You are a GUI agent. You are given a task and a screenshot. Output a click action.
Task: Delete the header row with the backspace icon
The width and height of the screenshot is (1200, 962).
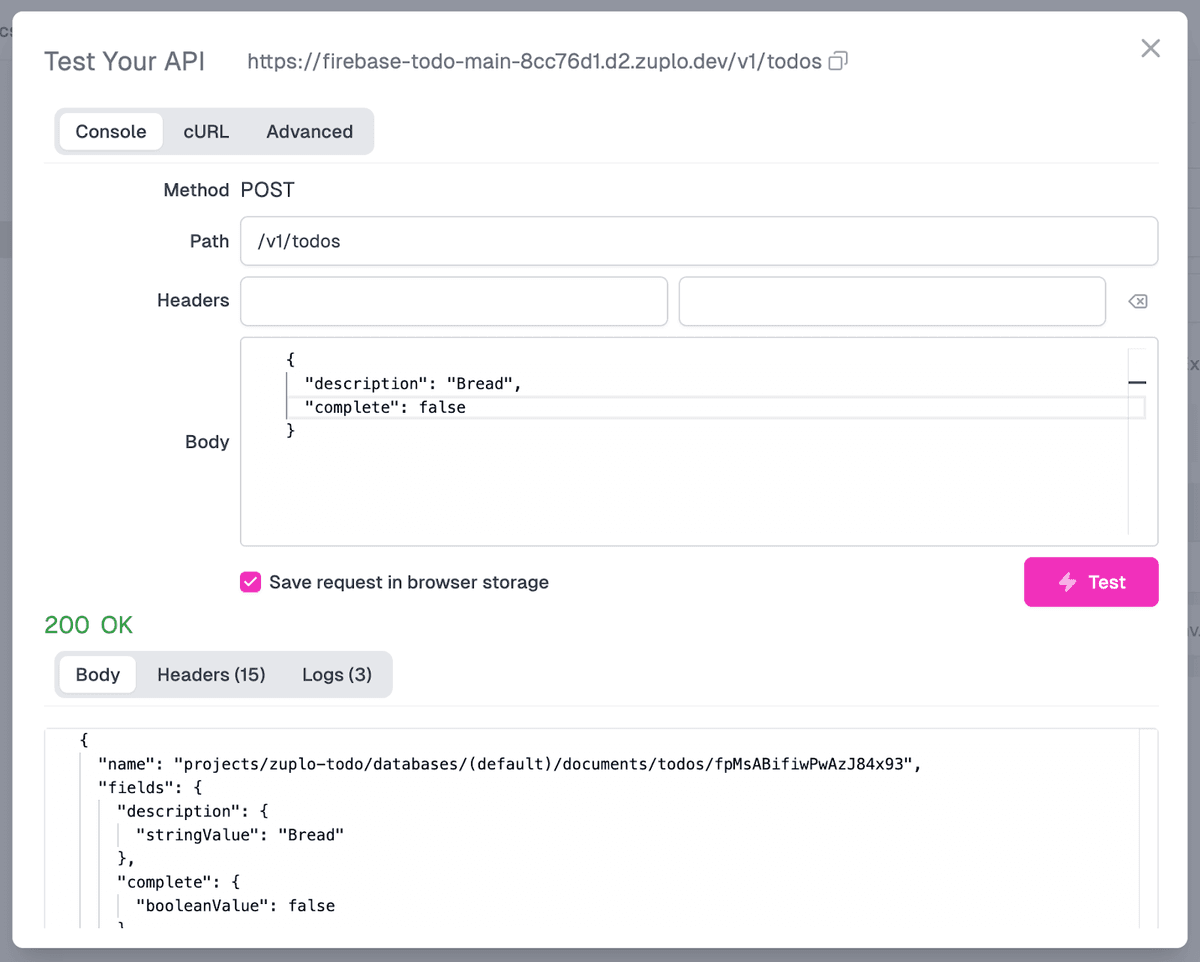click(x=1137, y=301)
